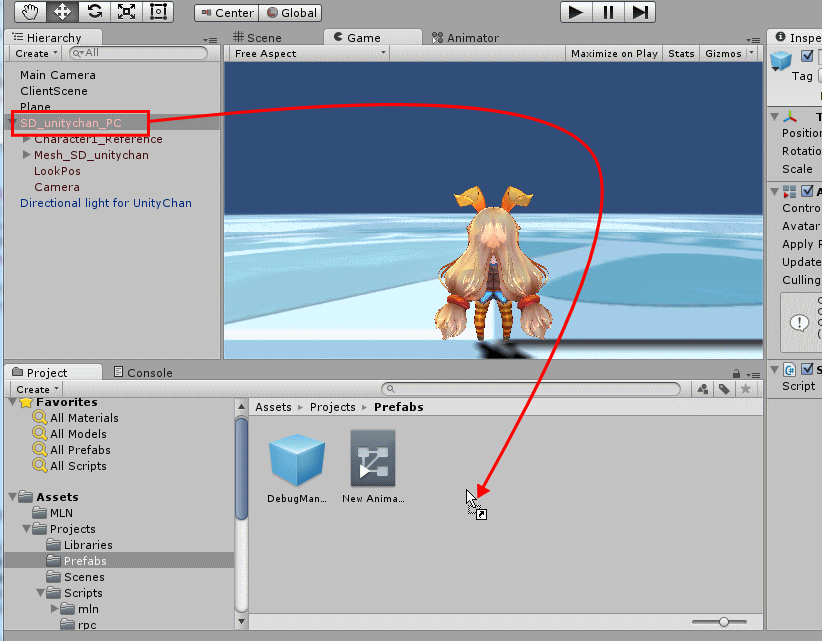The height and width of the screenshot is (641, 822).
Task: Open the Project Create dropdown
Action: pos(37,389)
